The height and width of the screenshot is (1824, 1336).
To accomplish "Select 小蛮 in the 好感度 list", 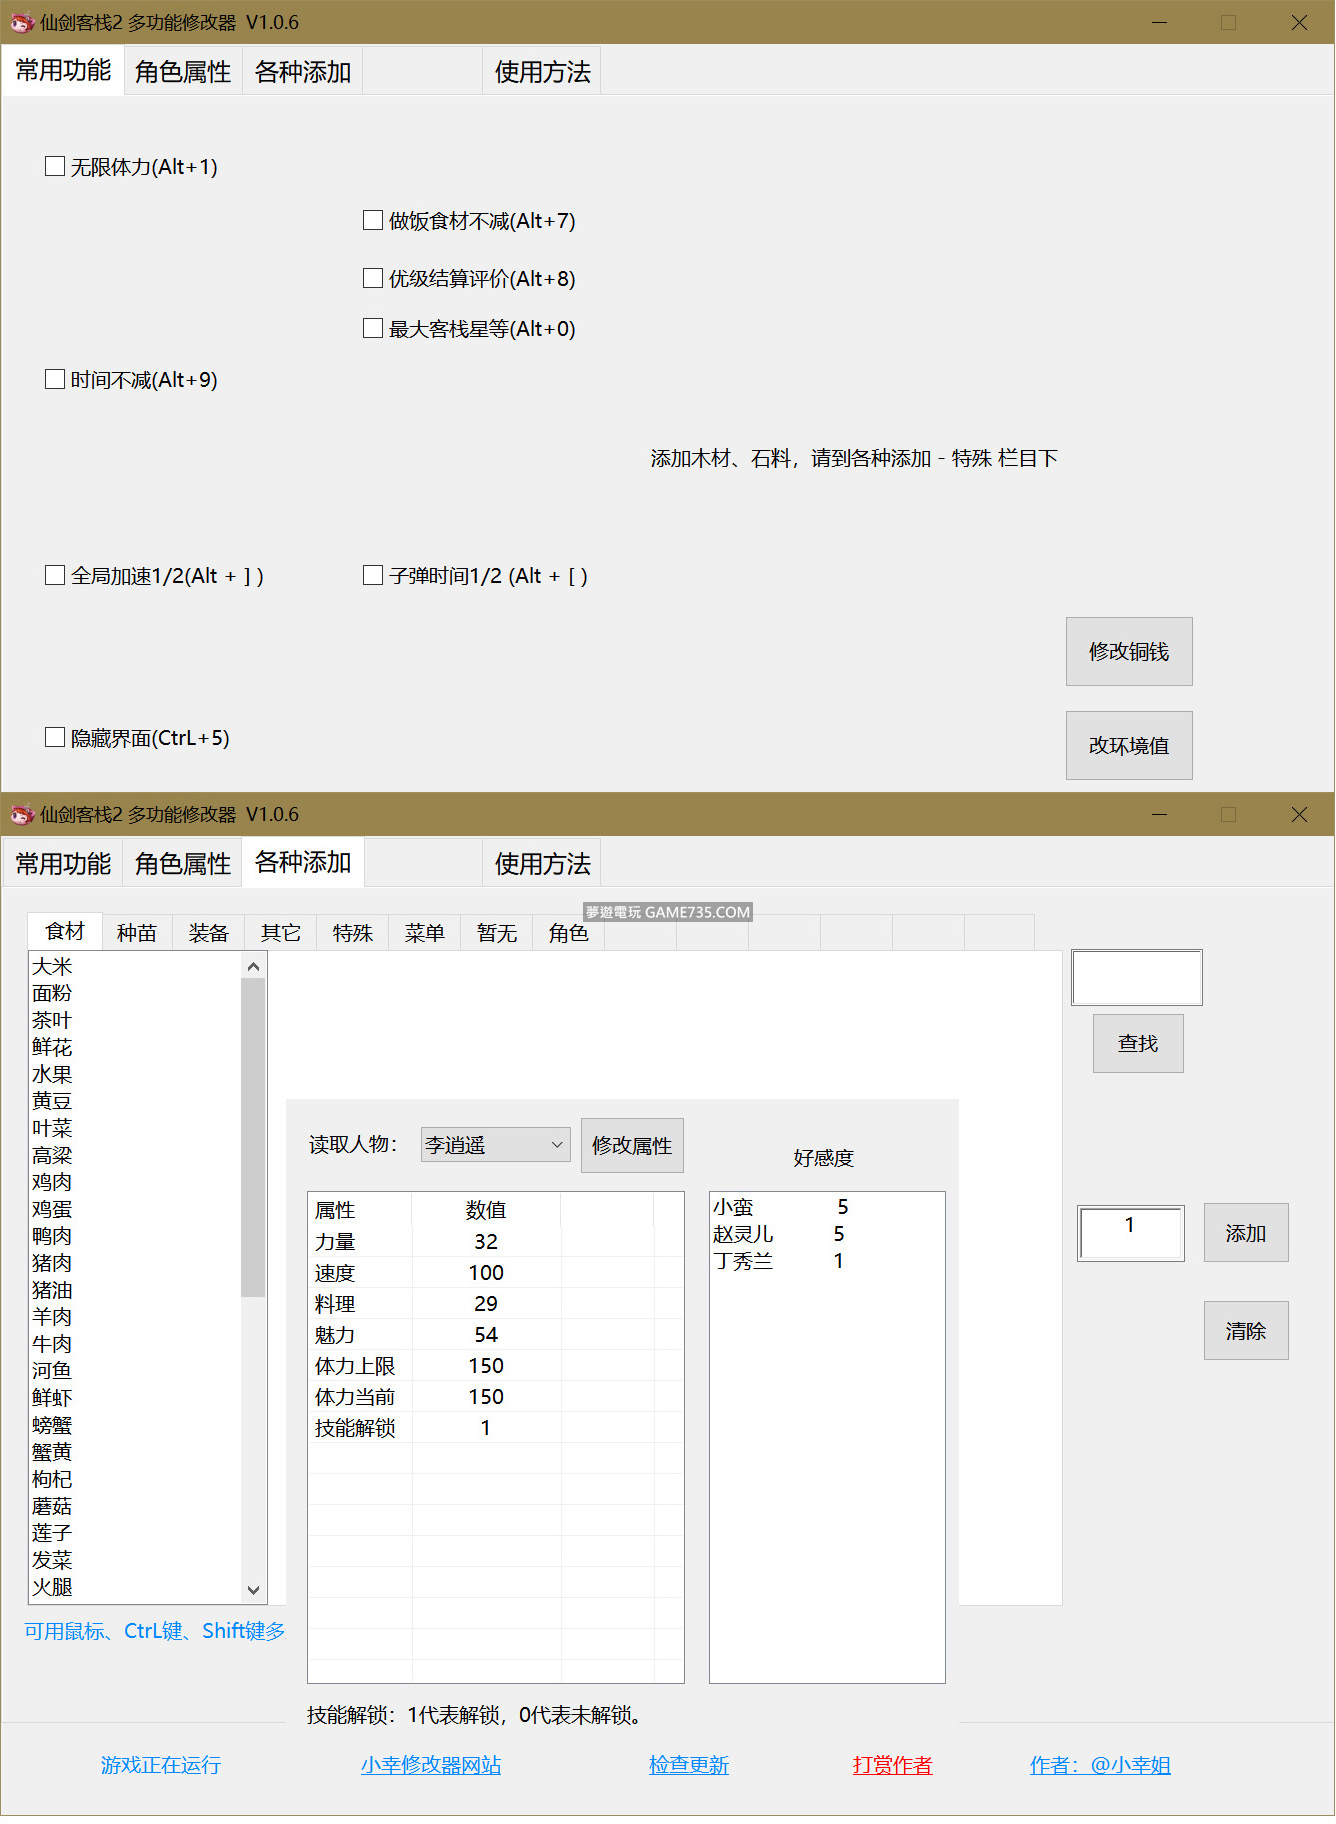I will [x=827, y=1208].
